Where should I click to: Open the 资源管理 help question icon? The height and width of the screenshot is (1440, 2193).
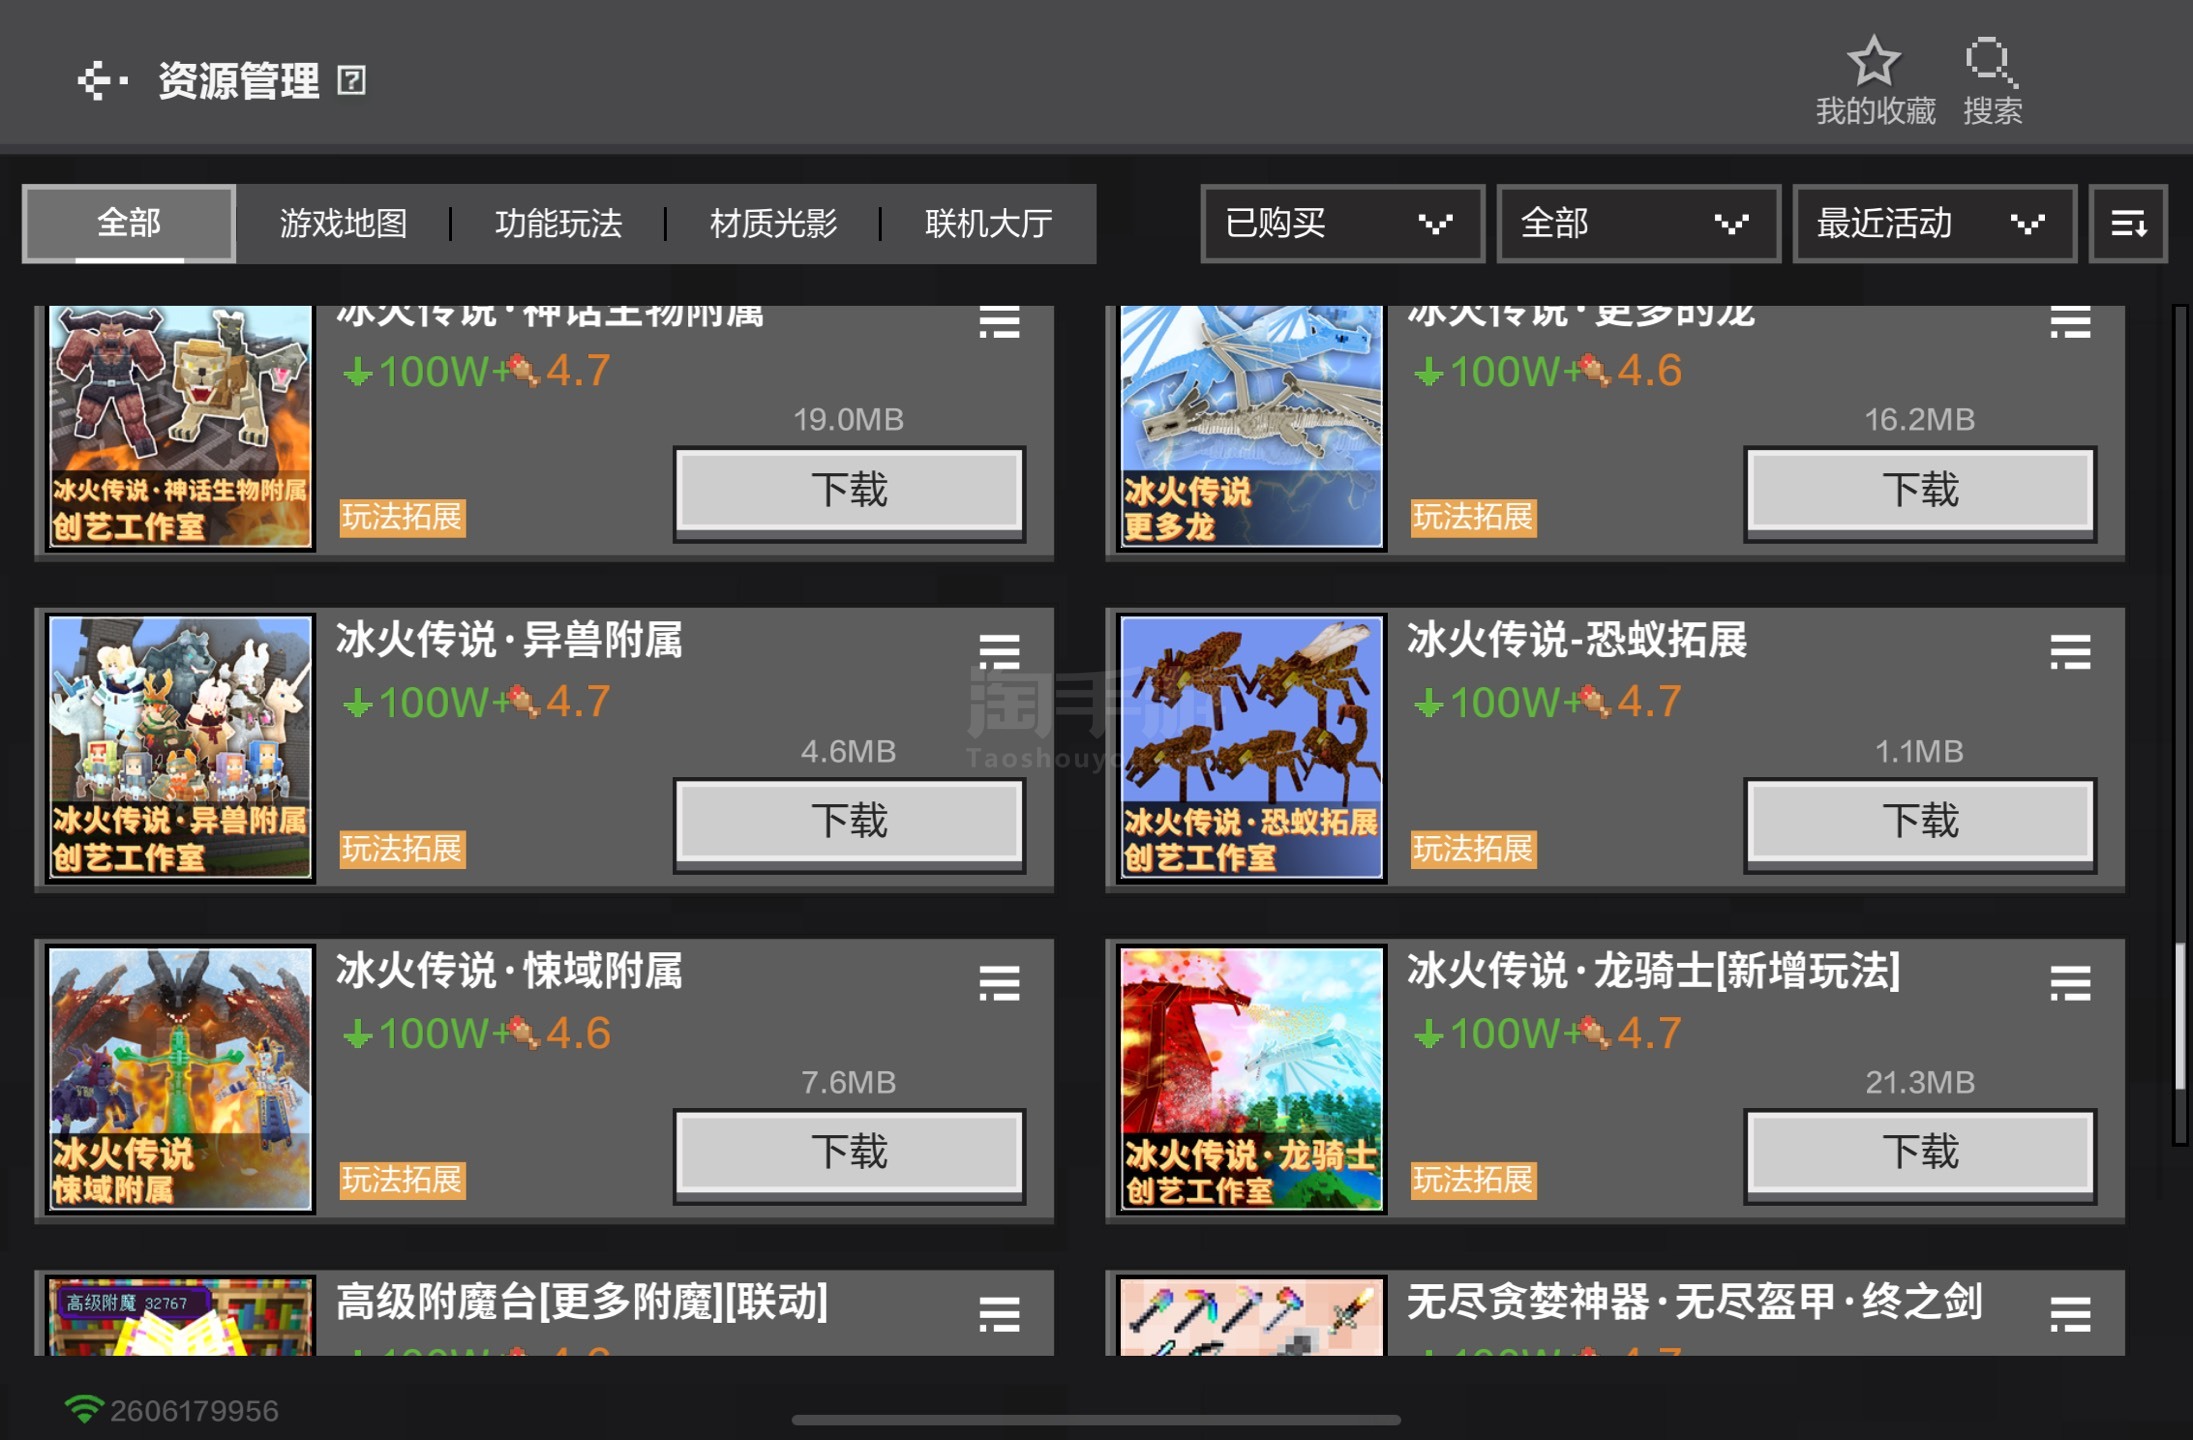(351, 80)
